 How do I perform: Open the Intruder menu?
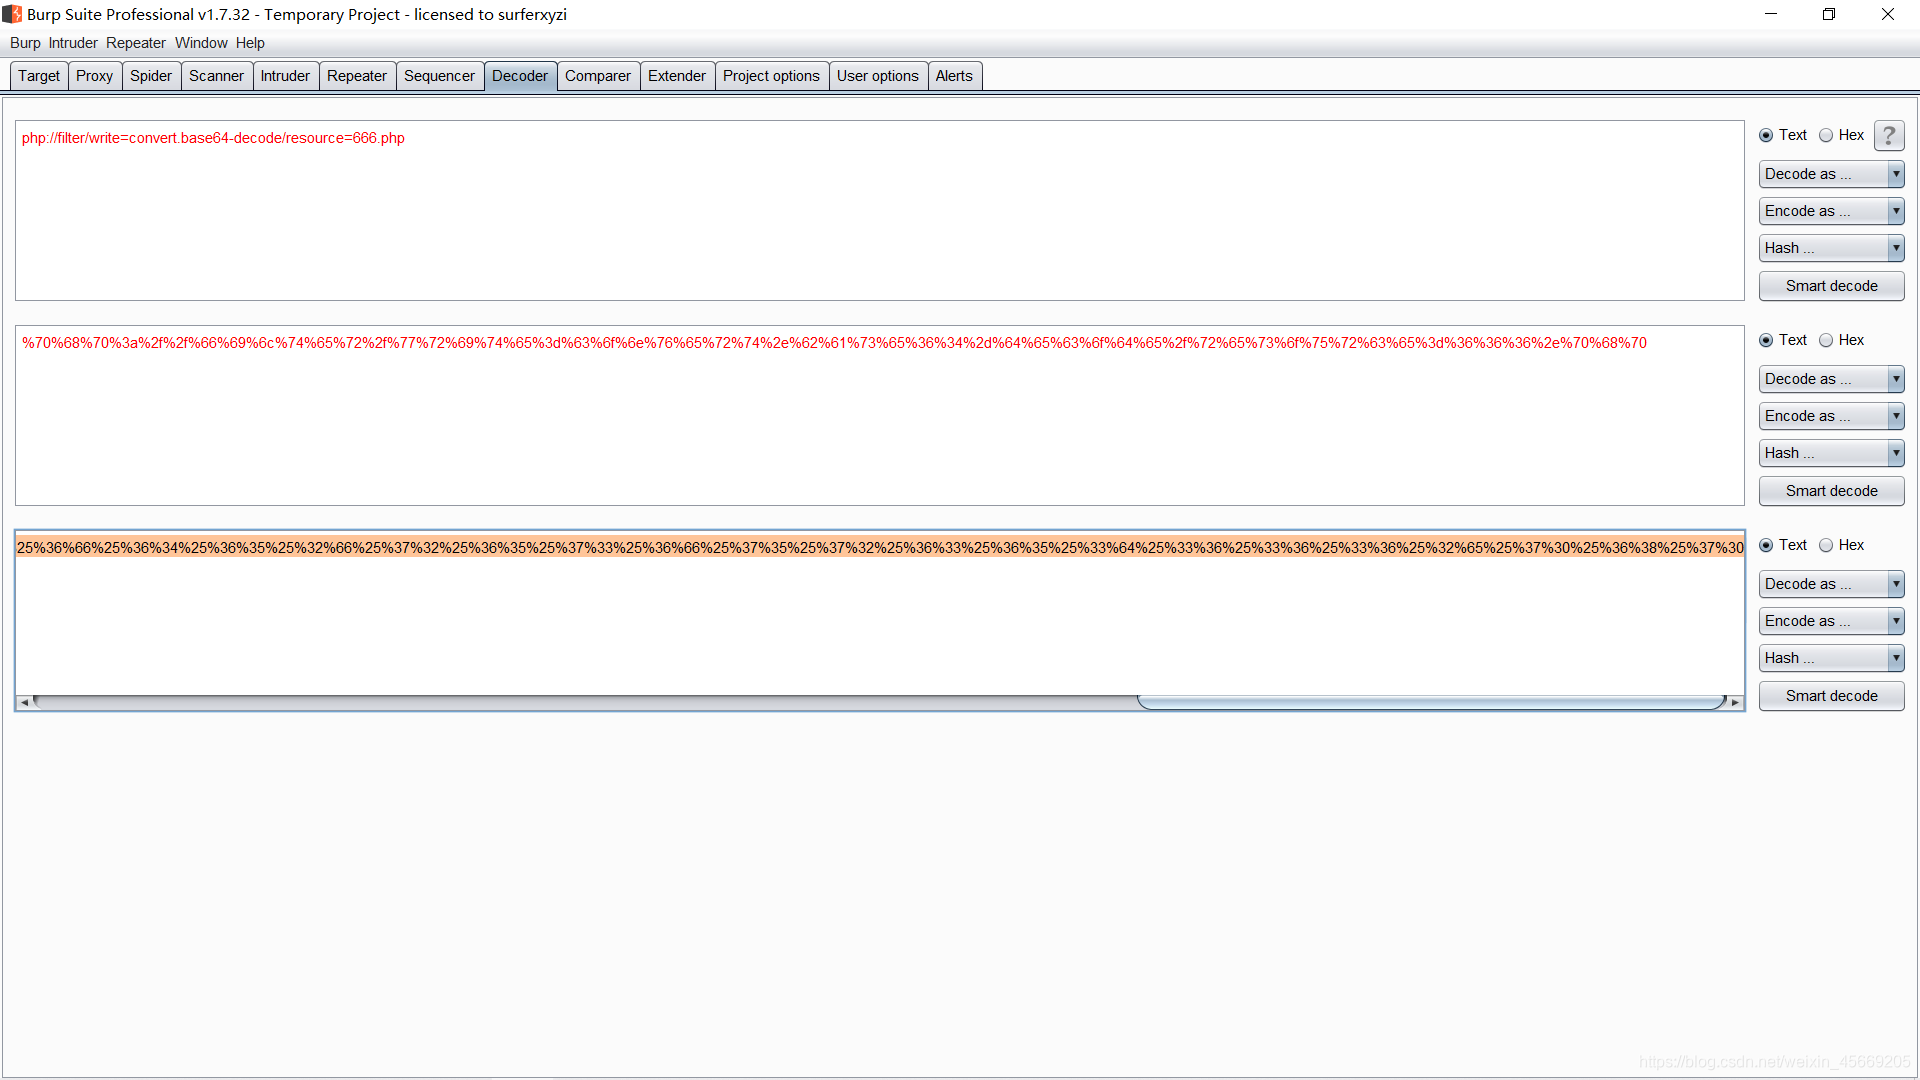click(71, 42)
